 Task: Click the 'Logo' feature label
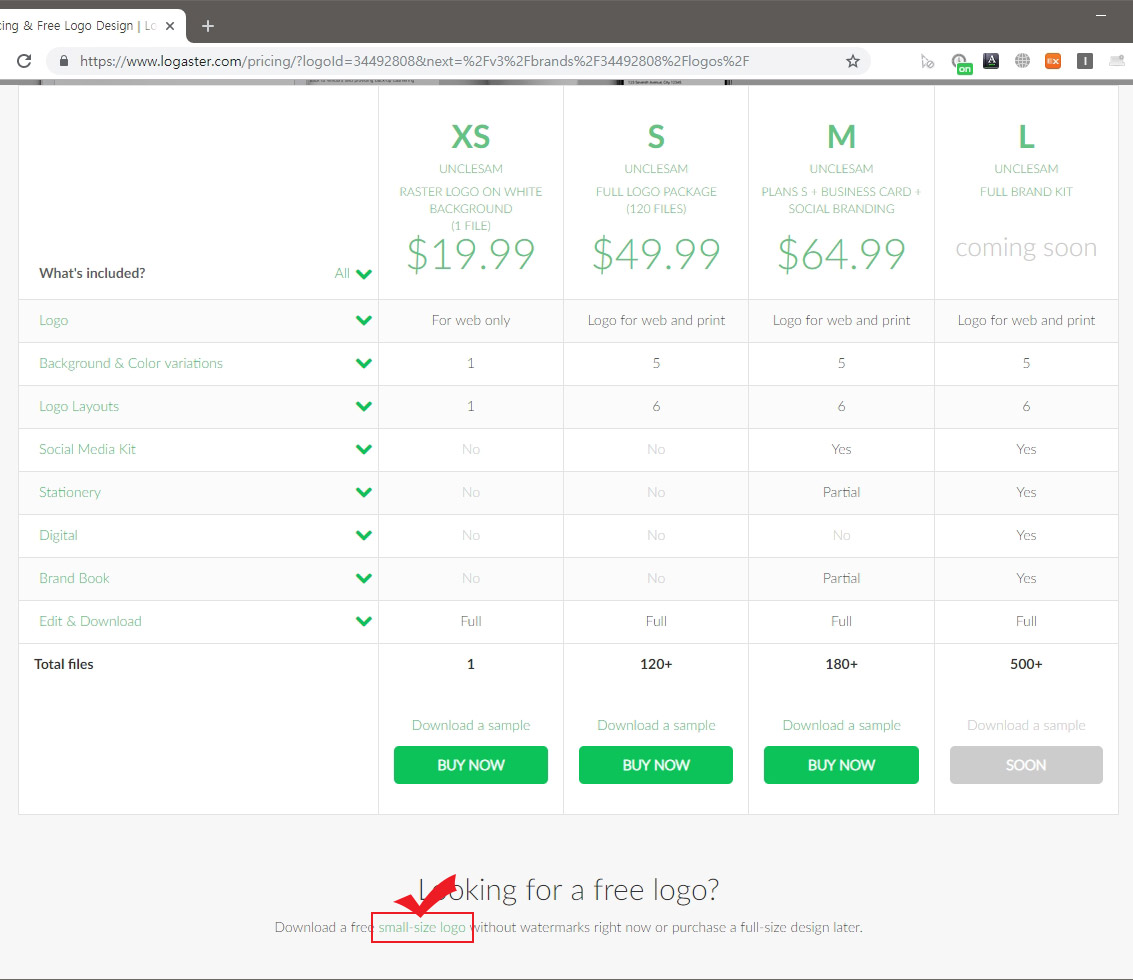[x=53, y=320]
